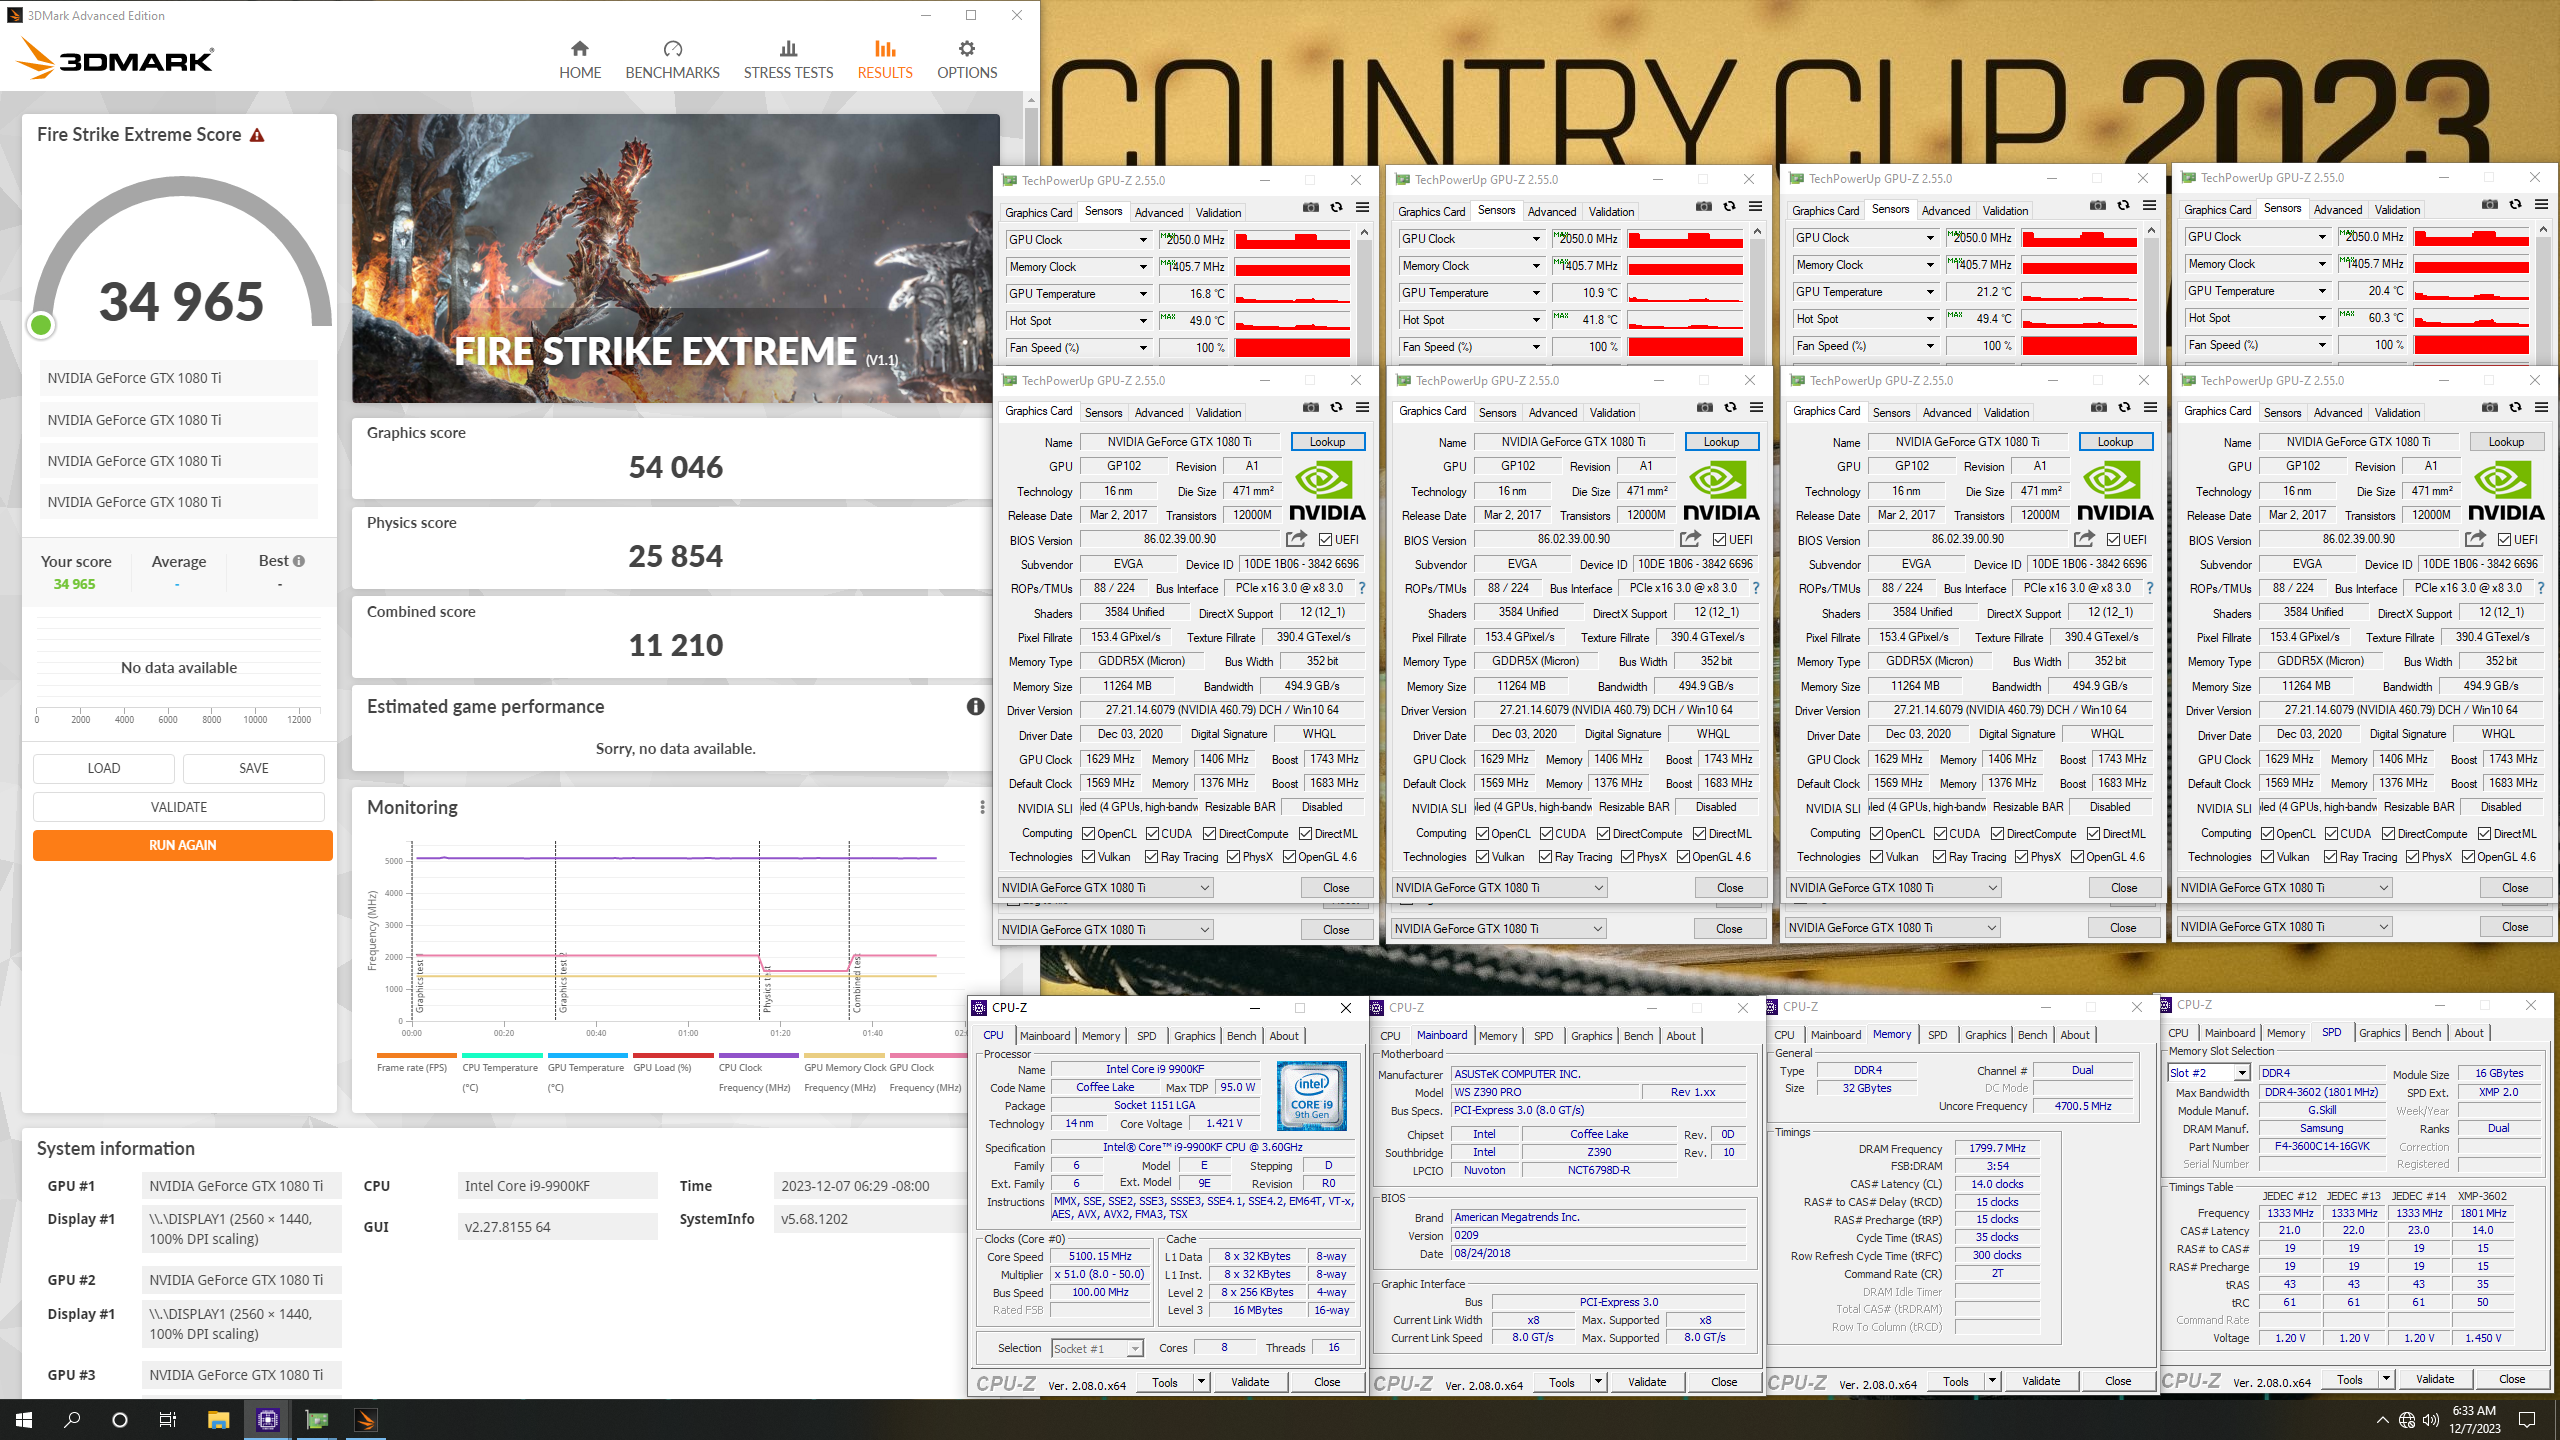Screen dimensions: 2560x1440
Task: Open the Monitoring three-dot options menu
Action: (x=982, y=807)
